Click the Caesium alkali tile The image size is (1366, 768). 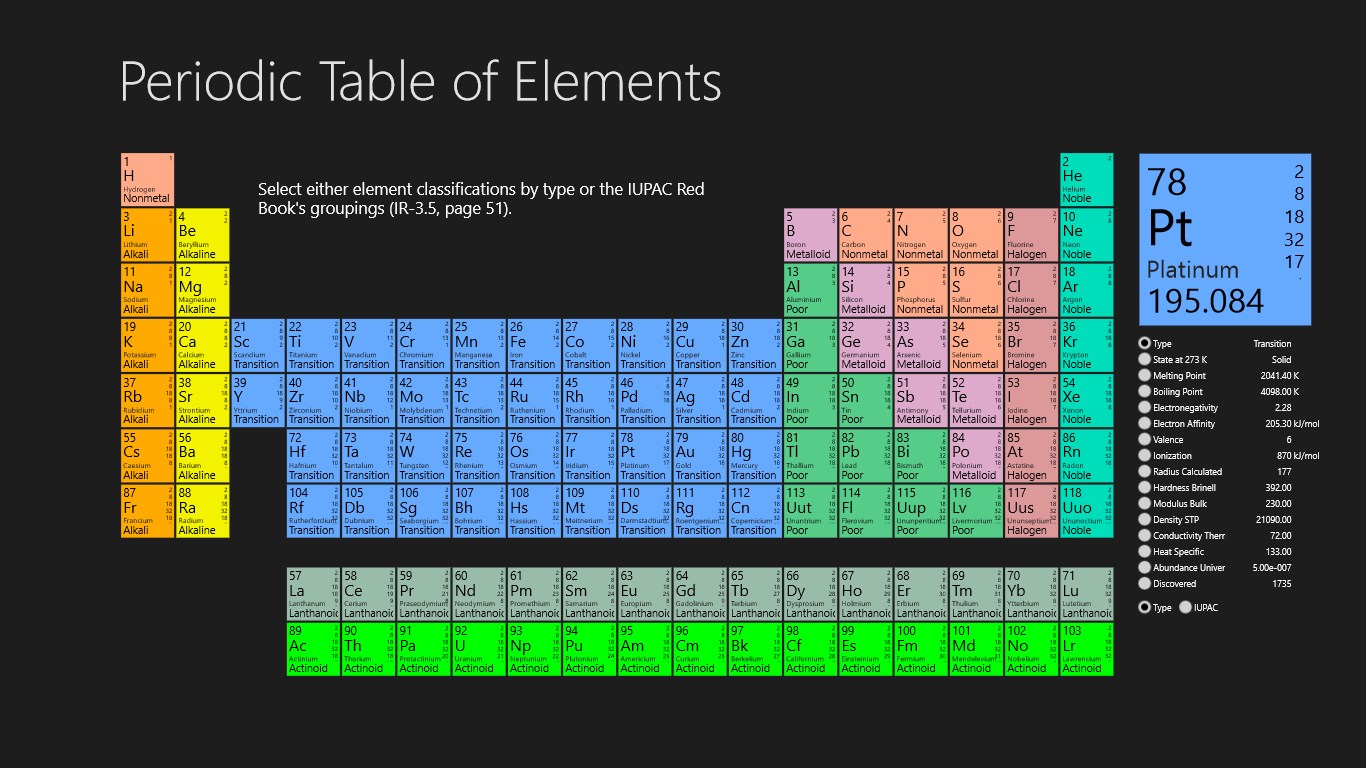point(148,456)
